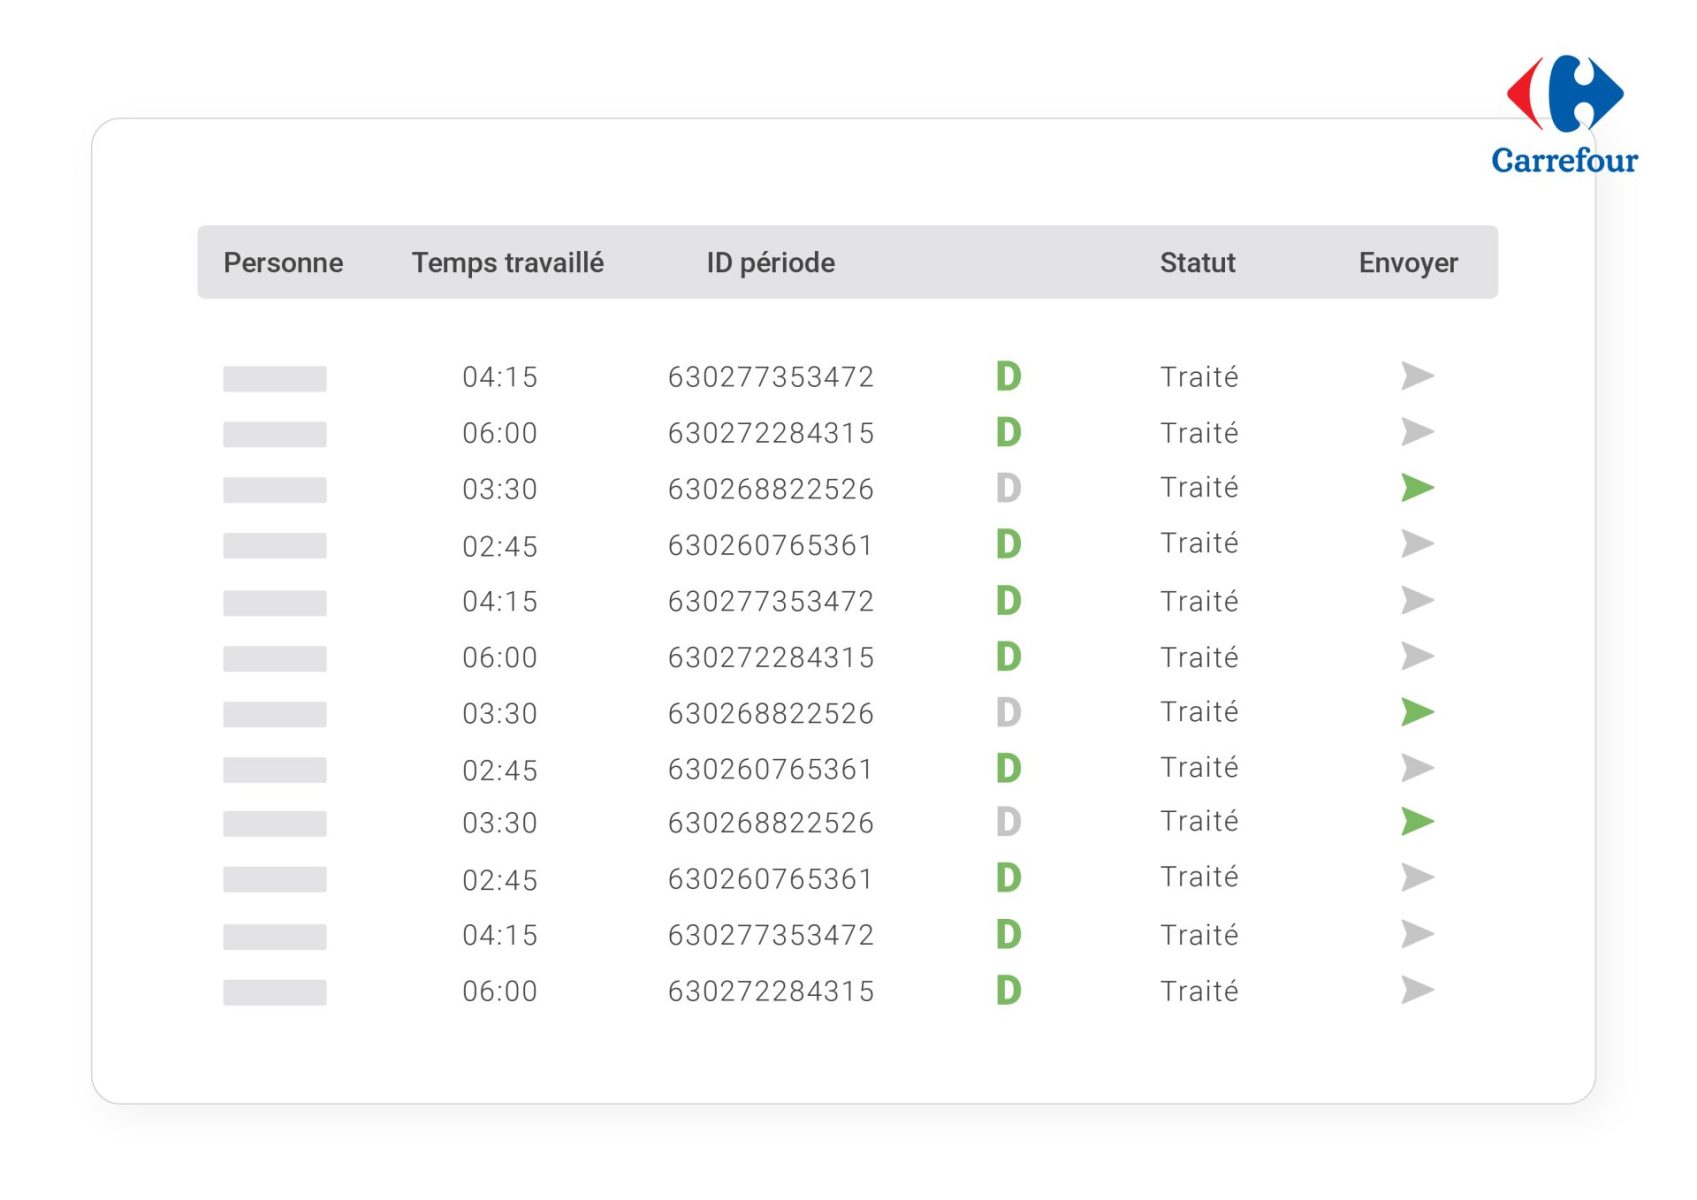Image resolution: width=1697 pixels, height=1200 pixels.
Task: Click the send arrow in the second 04:15 row
Action: pos(1417,600)
